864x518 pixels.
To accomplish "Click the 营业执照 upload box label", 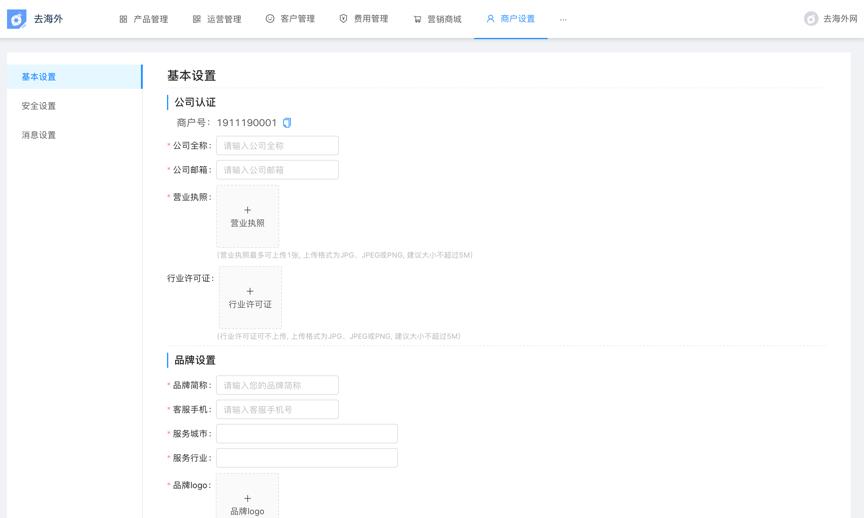I will (247, 223).
